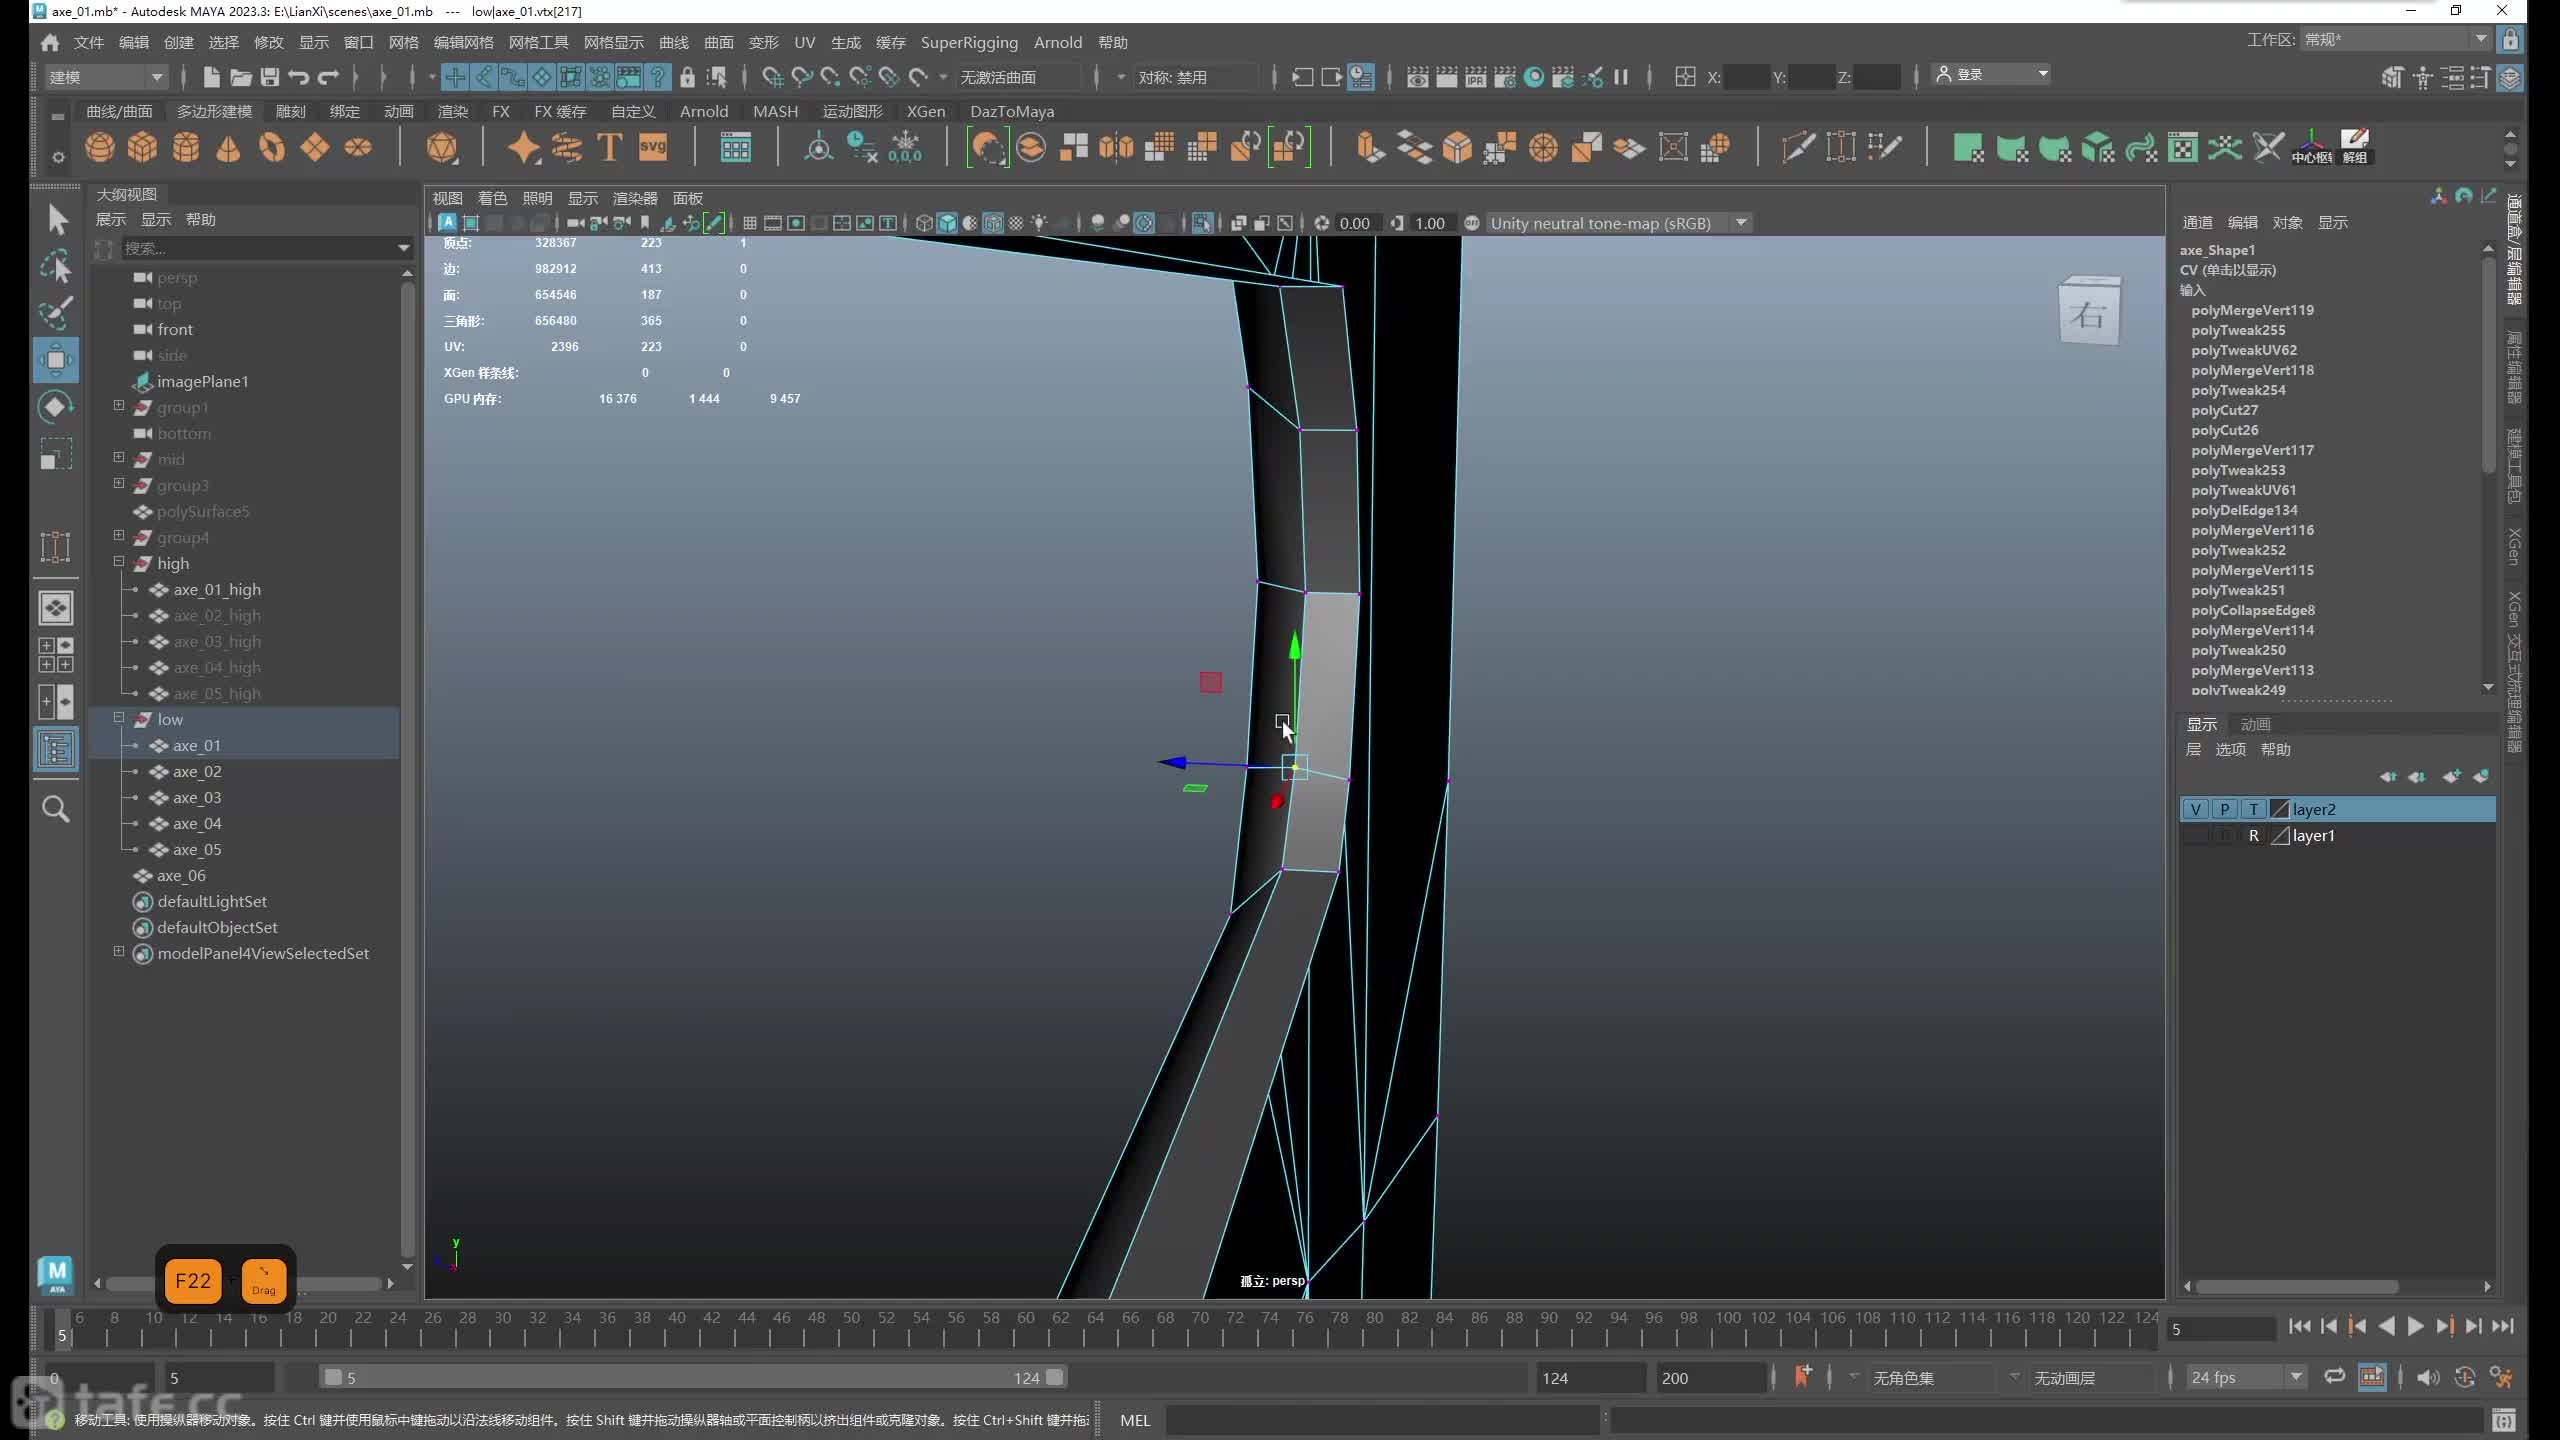Toggle visibility box of layer1
Viewport: 2560px width, 1440px height.
(2195, 835)
